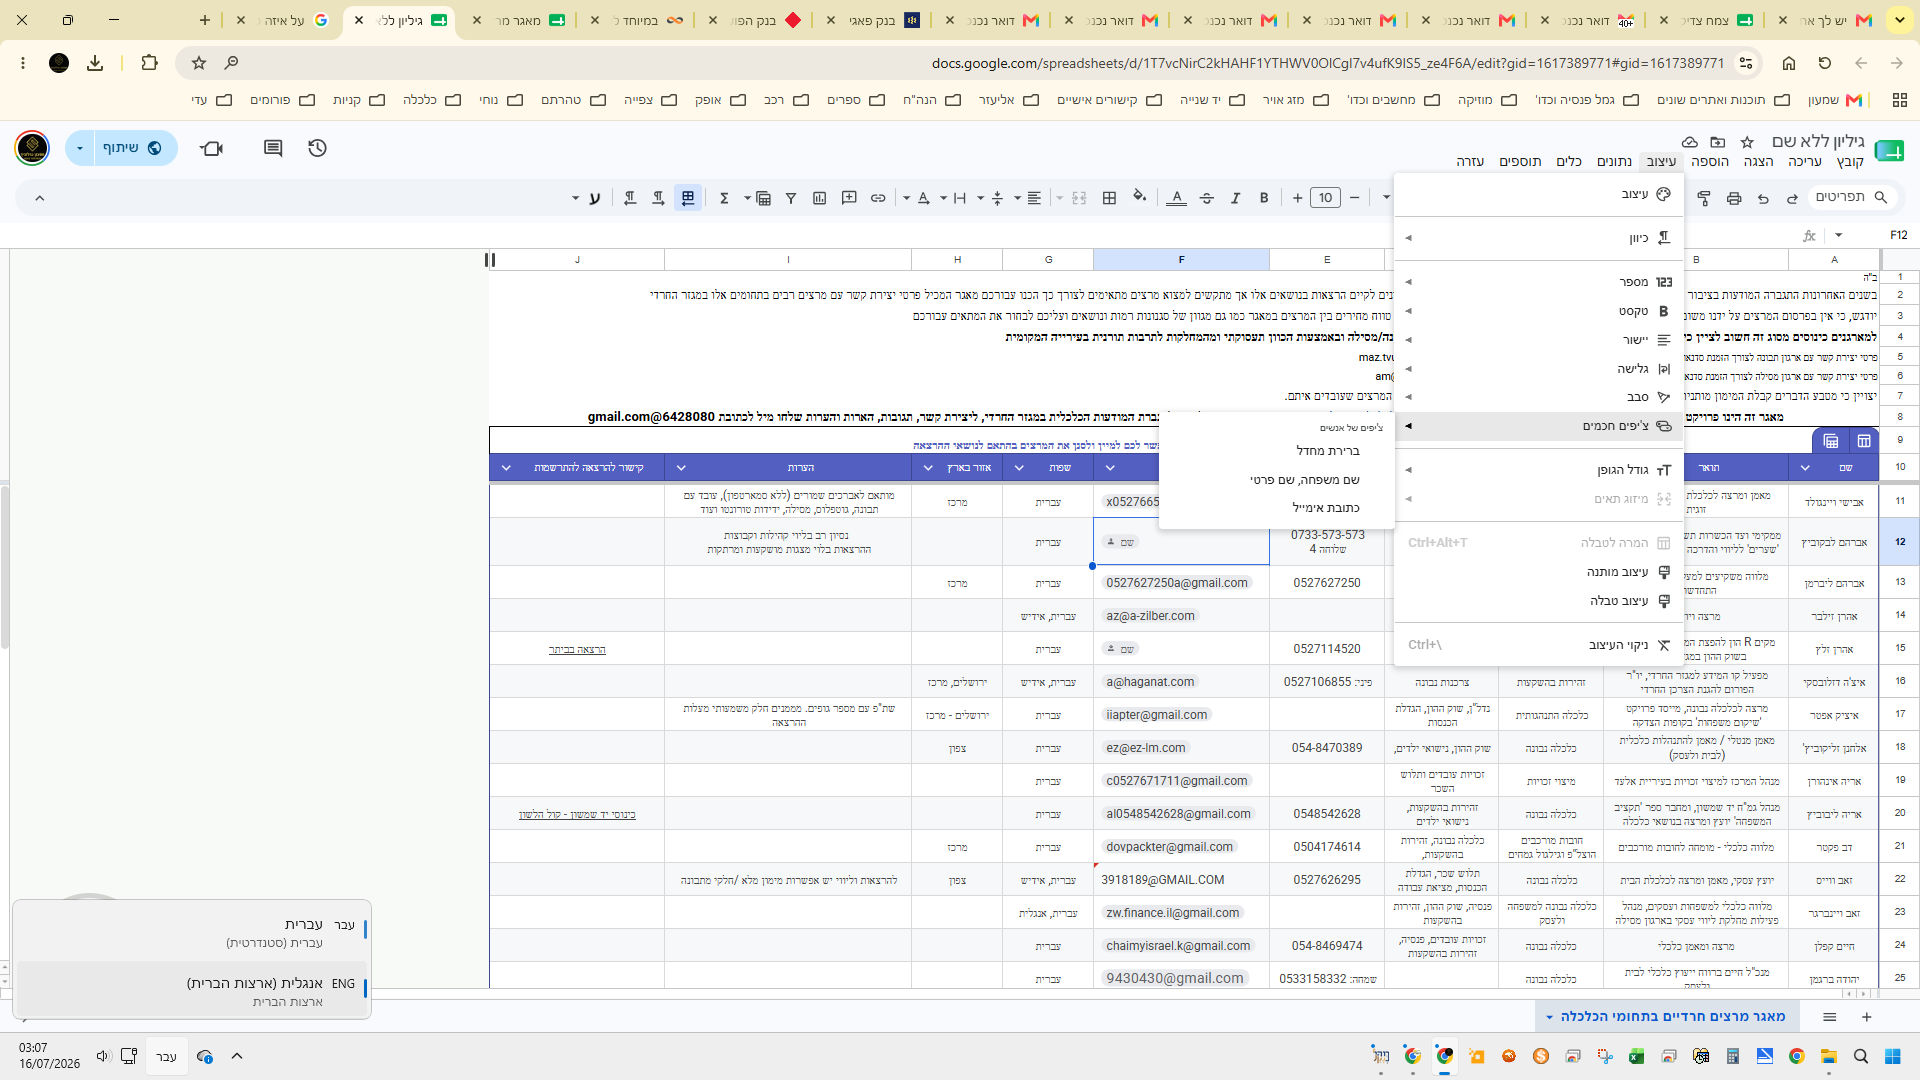The width and height of the screenshot is (1920, 1080).
Task: Open the הוספה menu
Action: click(x=1710, y=161)
